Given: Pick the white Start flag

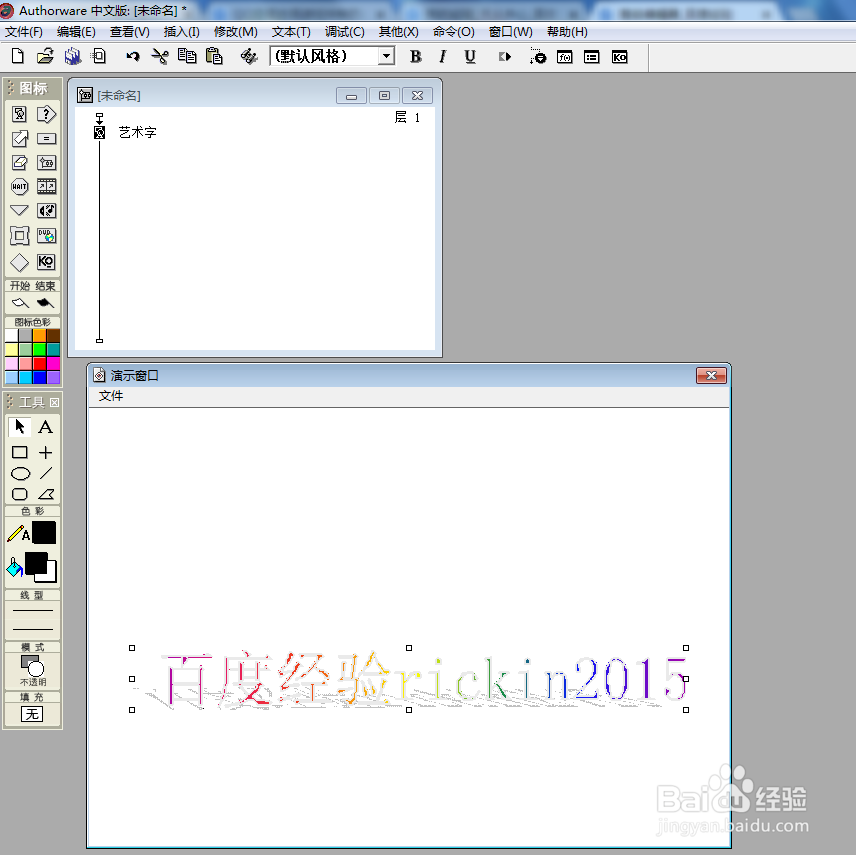Looking at the screenshot, I should 20,303.
